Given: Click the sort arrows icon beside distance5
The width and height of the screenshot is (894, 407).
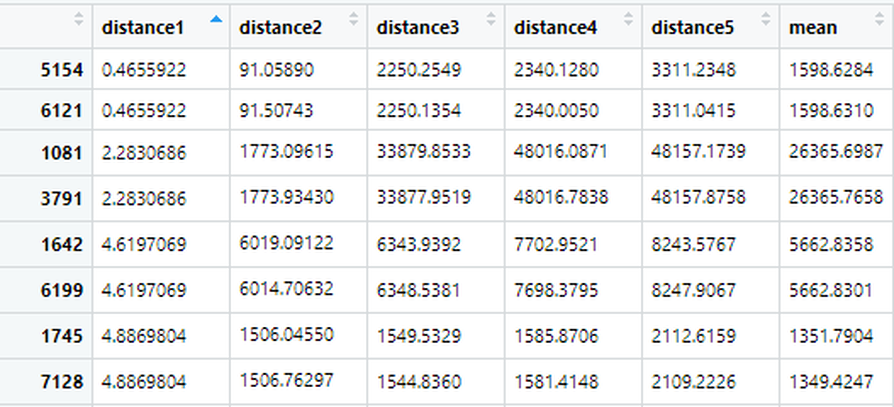Looking at the screenshot, I should pos(765,19).
